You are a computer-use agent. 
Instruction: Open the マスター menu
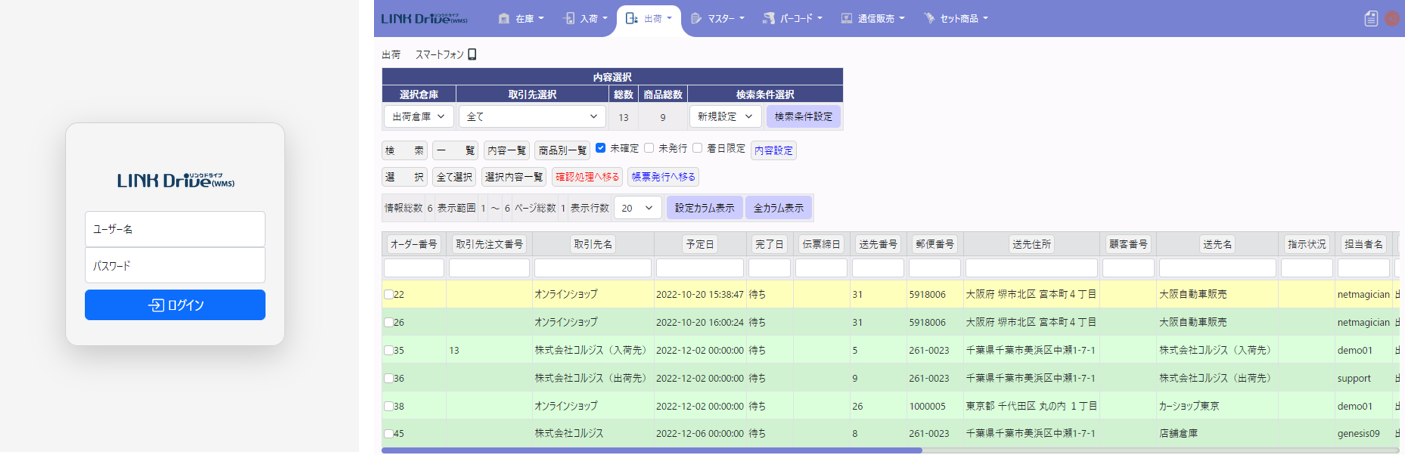pos(717,18)
